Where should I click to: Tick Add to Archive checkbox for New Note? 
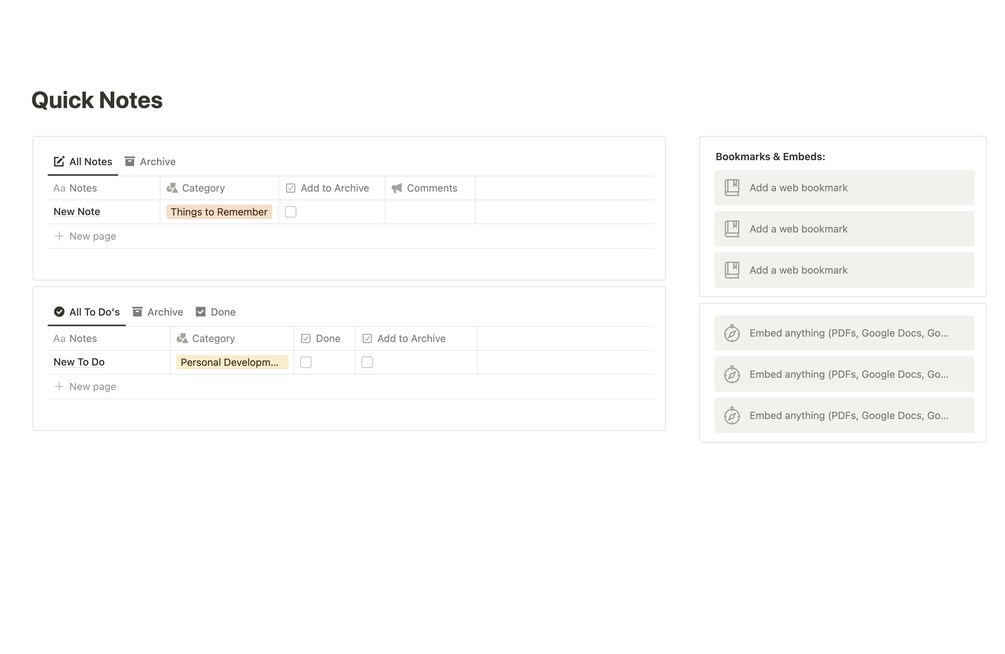(291, 212)
